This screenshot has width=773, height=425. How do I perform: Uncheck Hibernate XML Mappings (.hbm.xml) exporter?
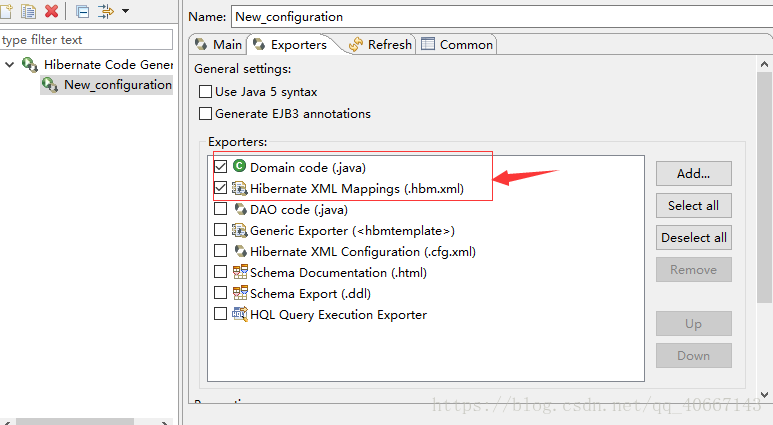pyautogui.click(x=220, y=188)
